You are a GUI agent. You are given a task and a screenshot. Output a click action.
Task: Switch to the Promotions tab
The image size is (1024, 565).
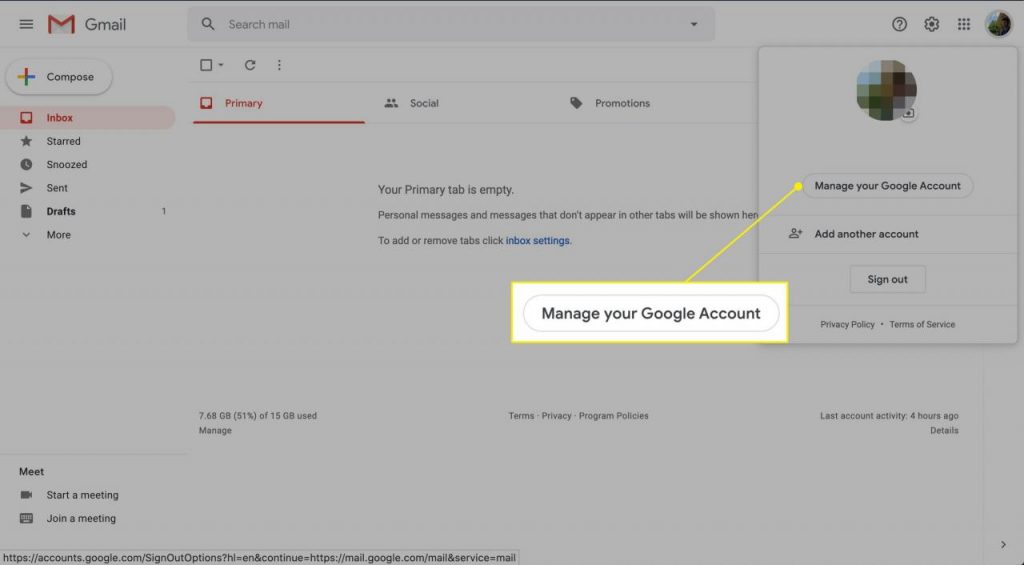(x=610, y=103)
